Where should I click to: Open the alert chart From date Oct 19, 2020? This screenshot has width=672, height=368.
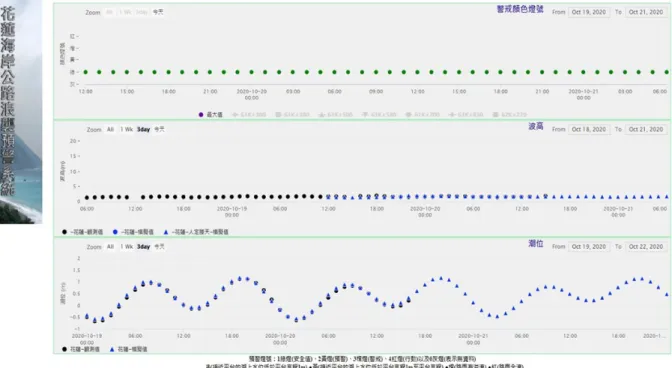point(589,12)
